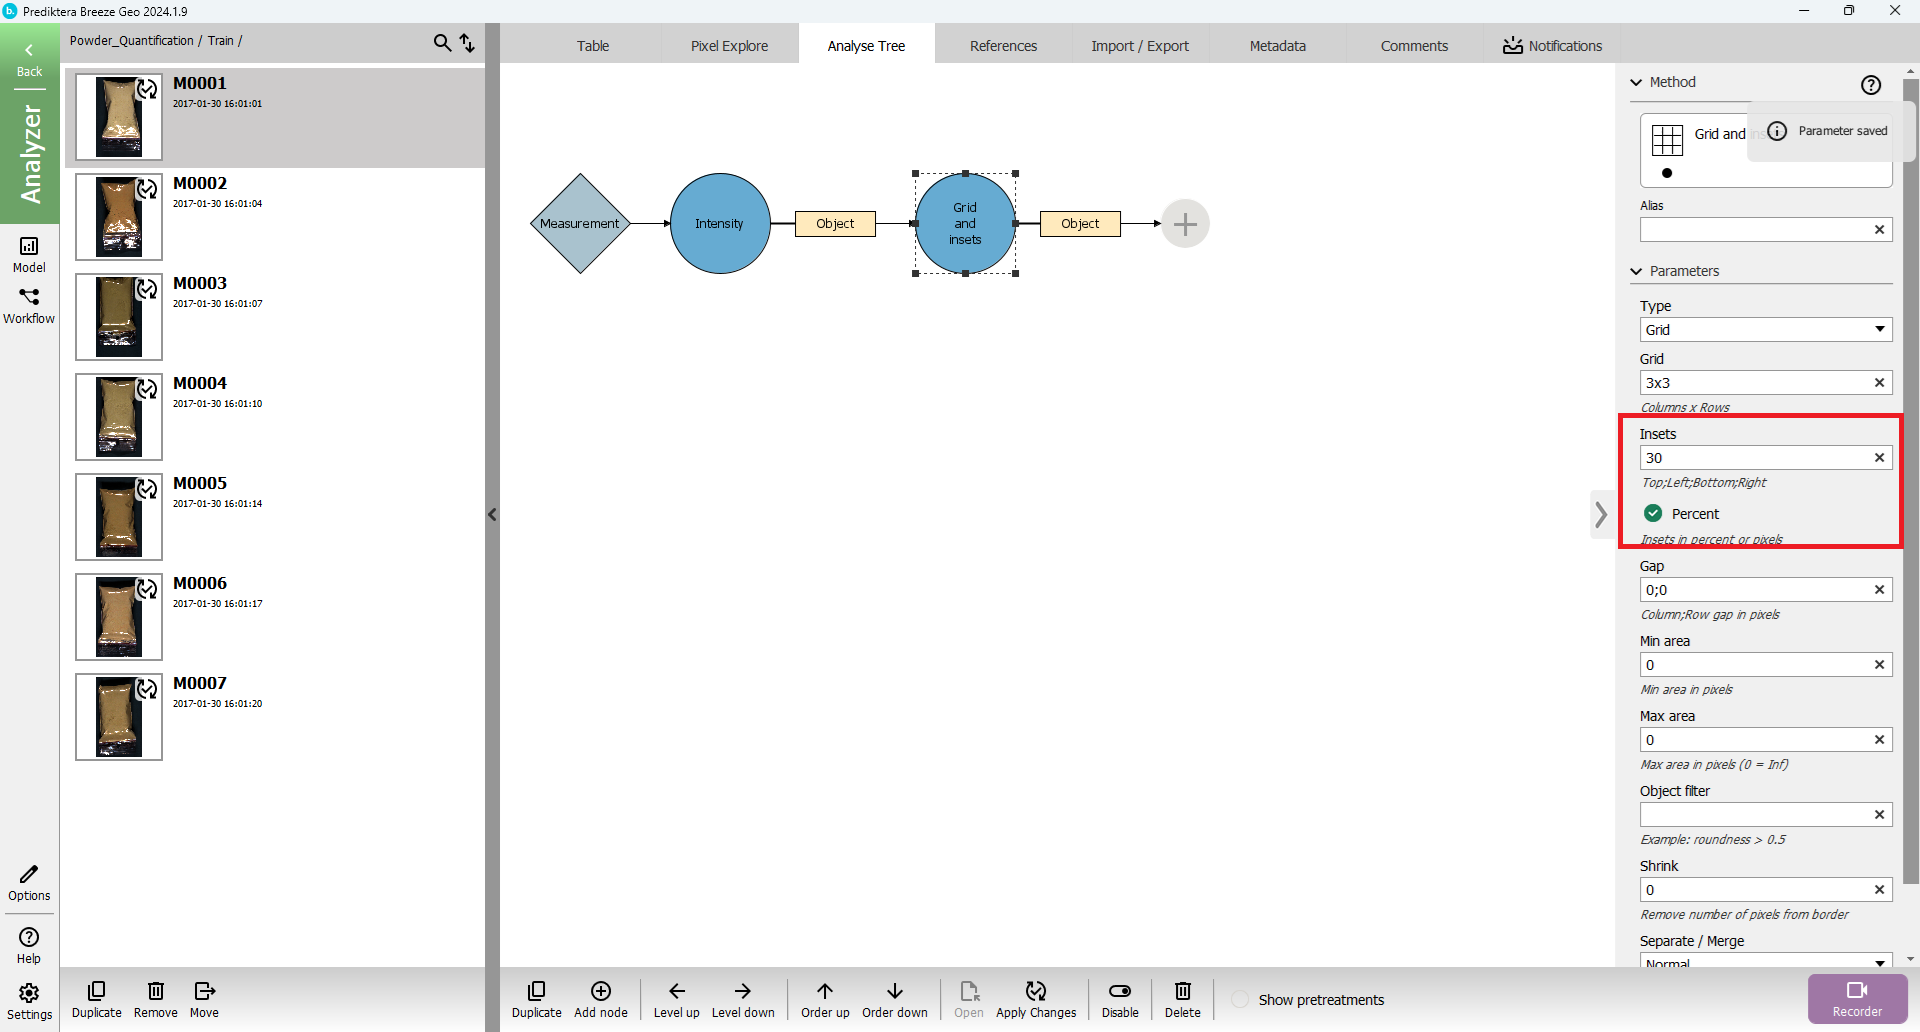
Task: Disable the selected node
Action: [x=1120, y=991]
